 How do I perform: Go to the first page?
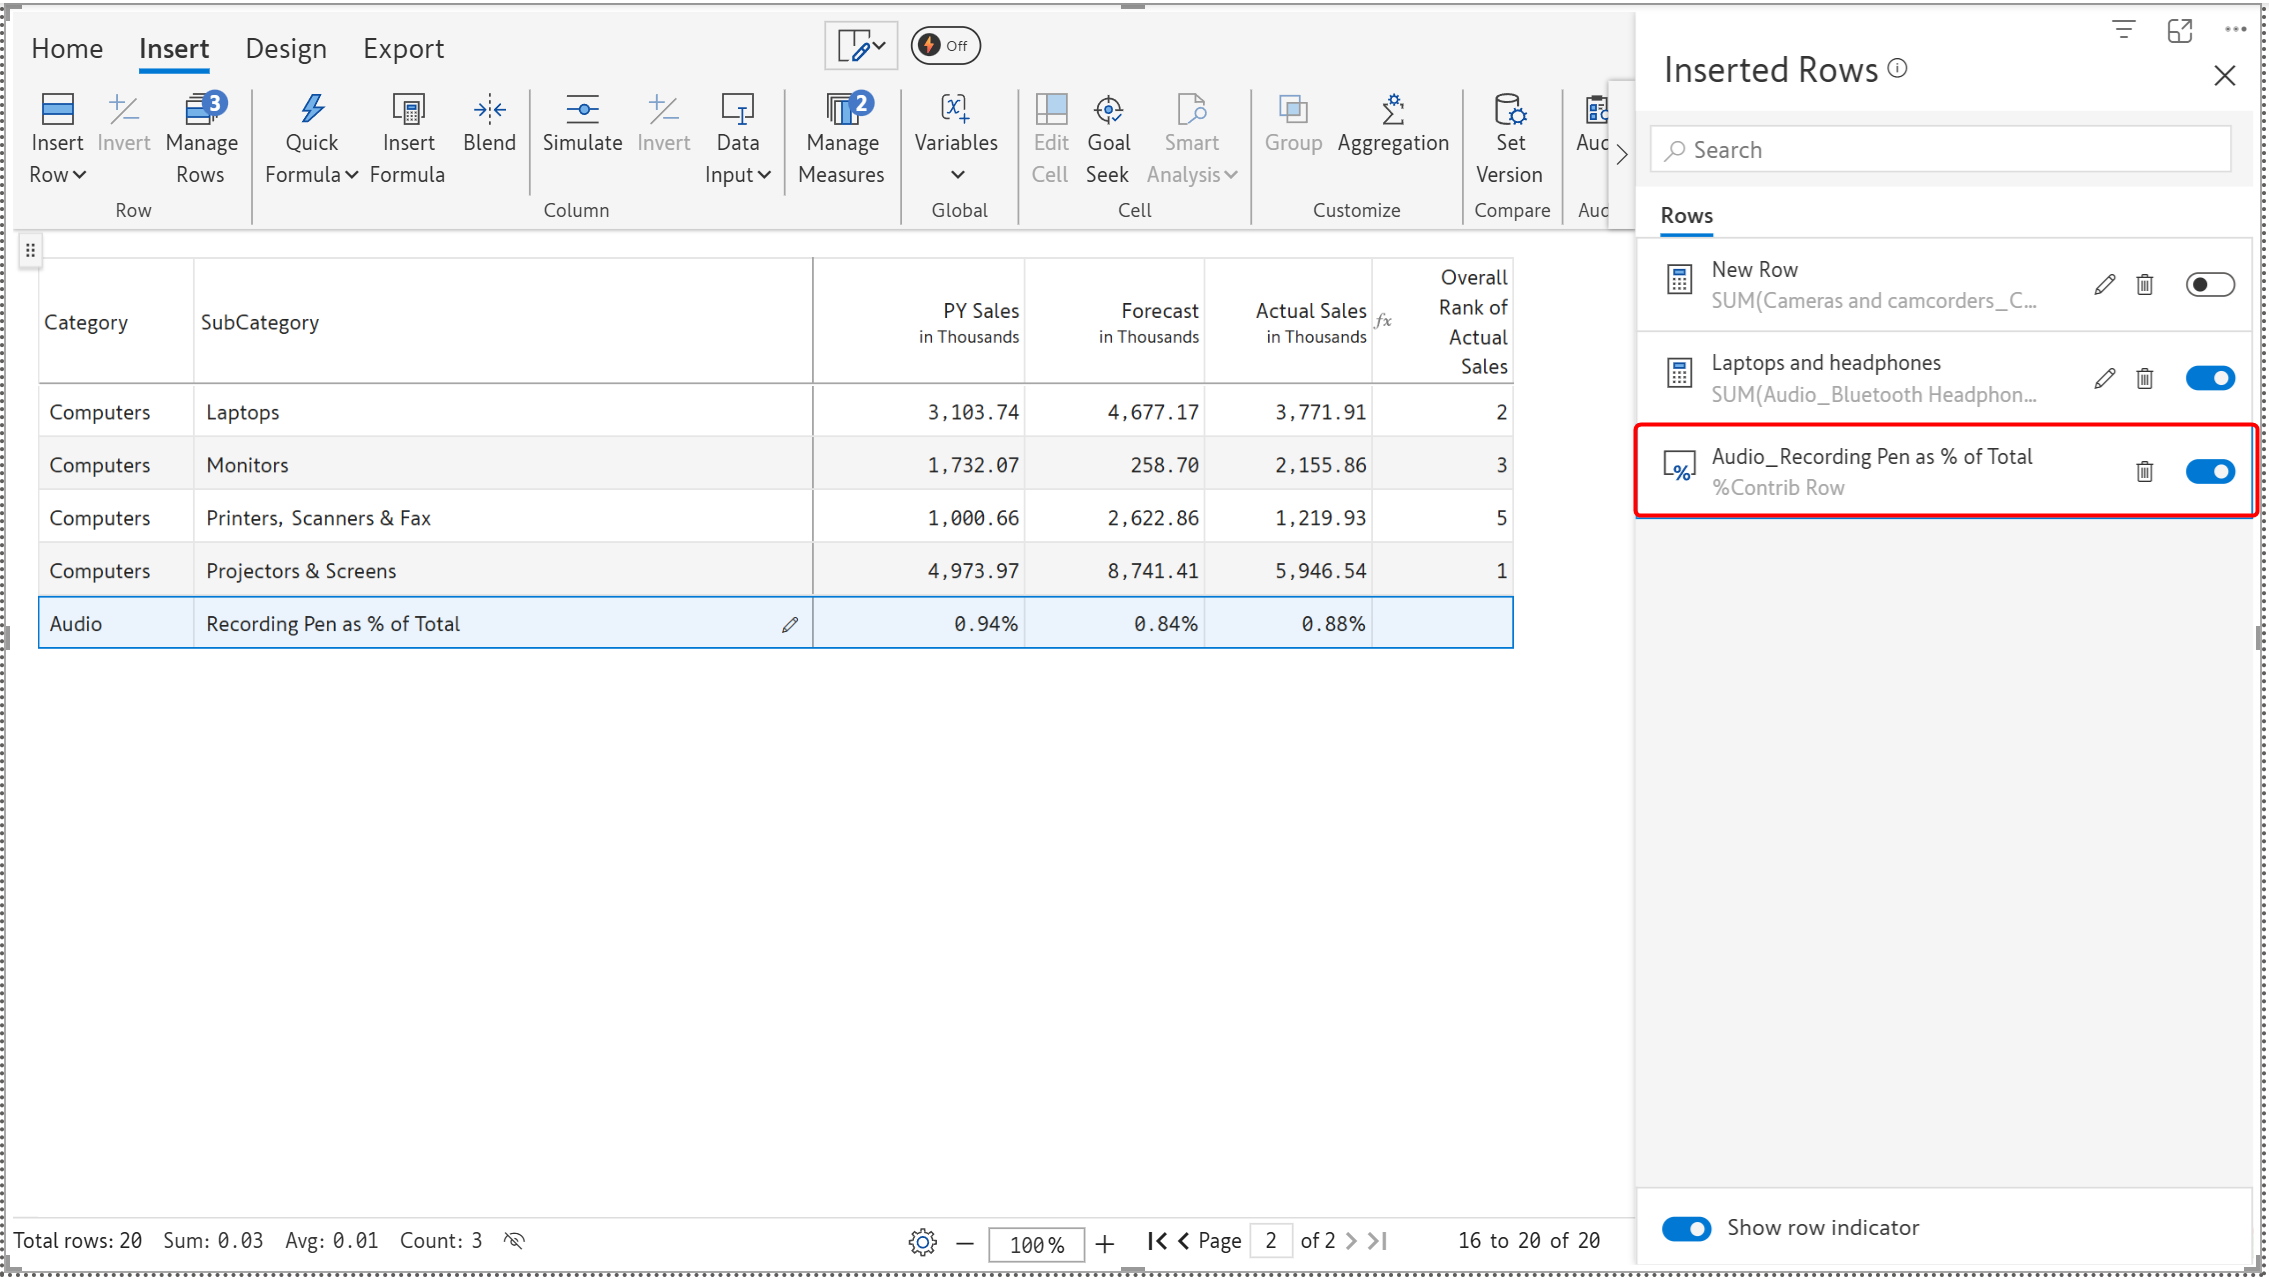tap(1157, 1241)
